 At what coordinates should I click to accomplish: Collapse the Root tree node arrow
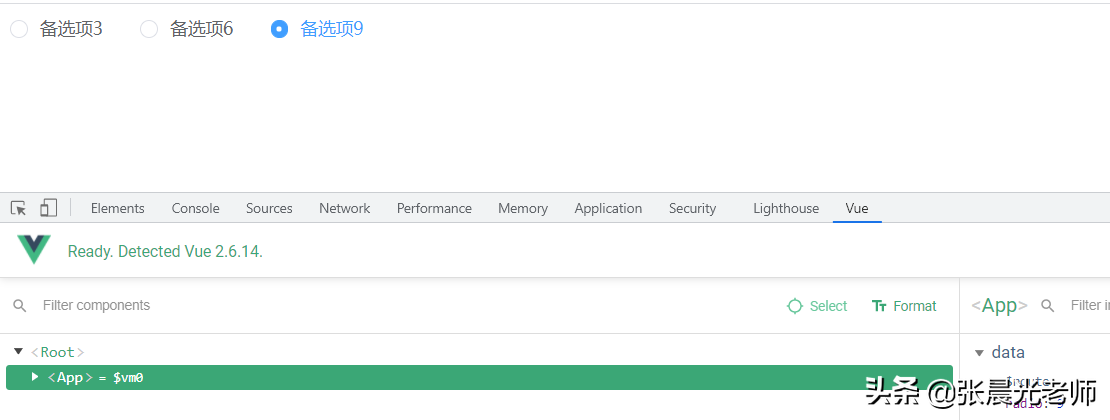(18, 352)
